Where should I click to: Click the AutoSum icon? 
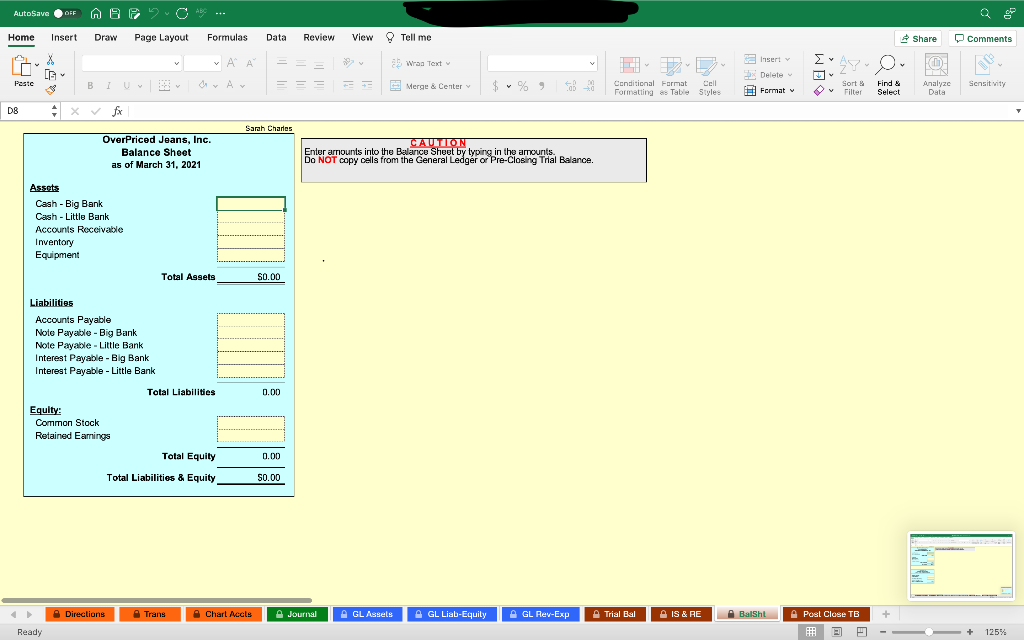(818, 58)
